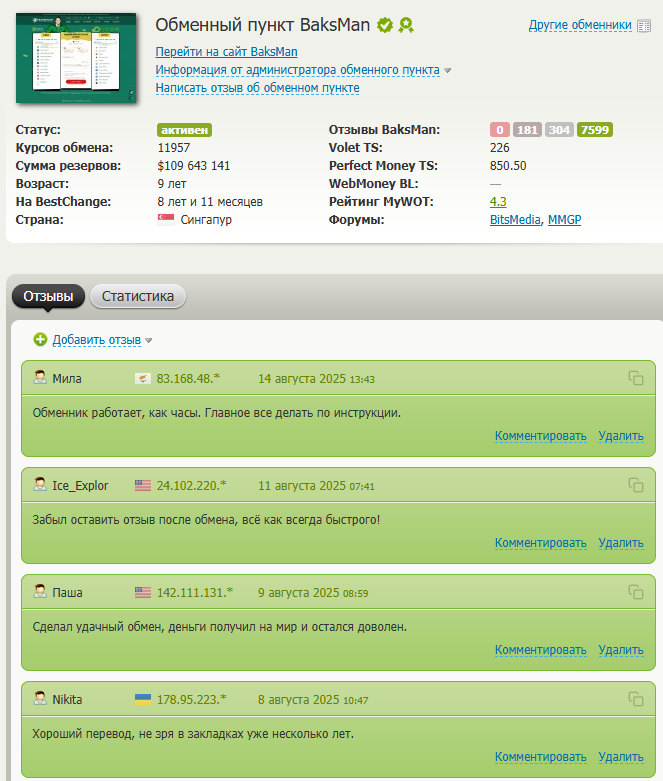Image resolution: width=663 pixels, height=781 pixels.
Task: Switch to the Статистика tab
Action: pos(138,296)
